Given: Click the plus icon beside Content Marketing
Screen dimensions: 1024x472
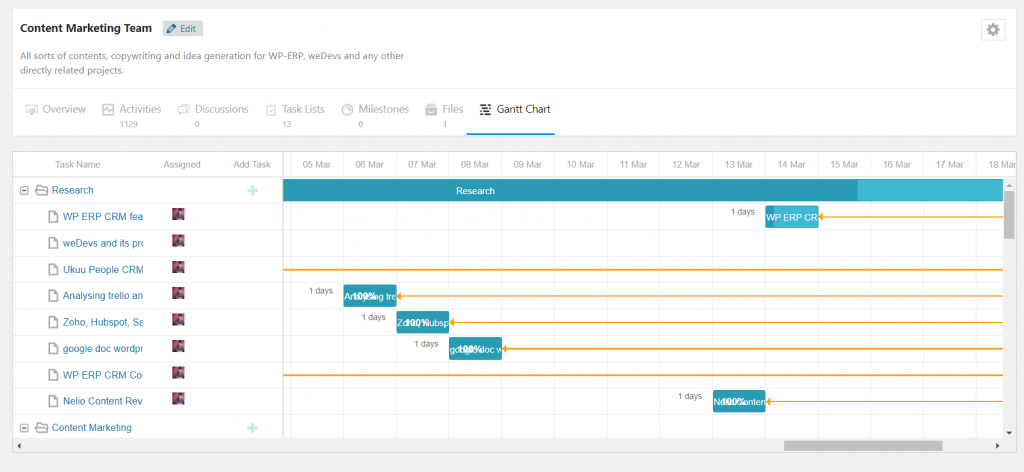Looking at the screenshot, I should click(252, 428).
